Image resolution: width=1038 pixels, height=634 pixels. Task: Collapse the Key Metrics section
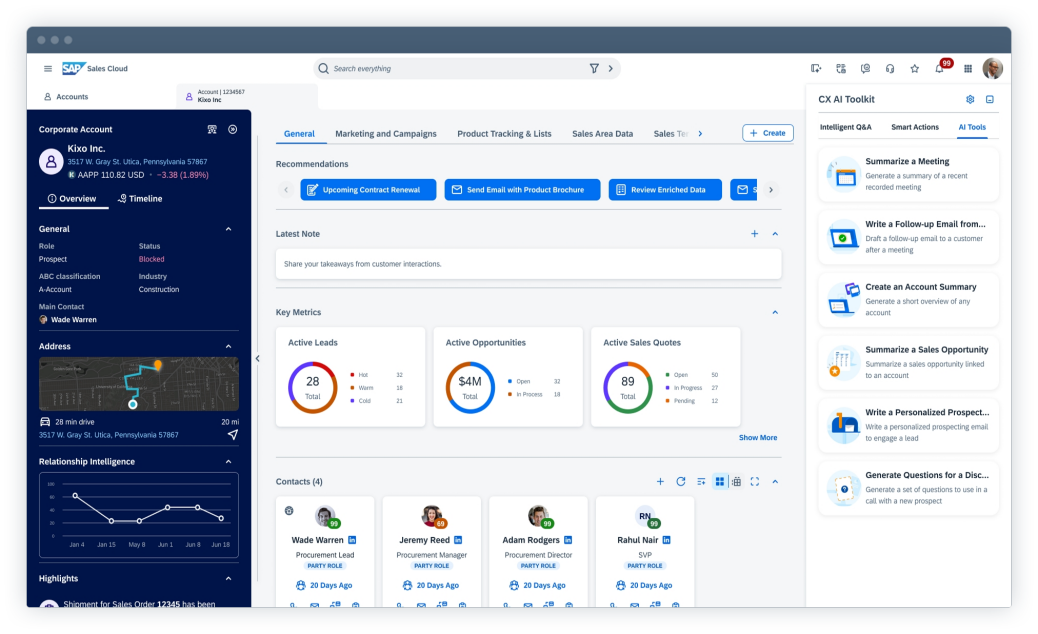[x=775, y=313]
